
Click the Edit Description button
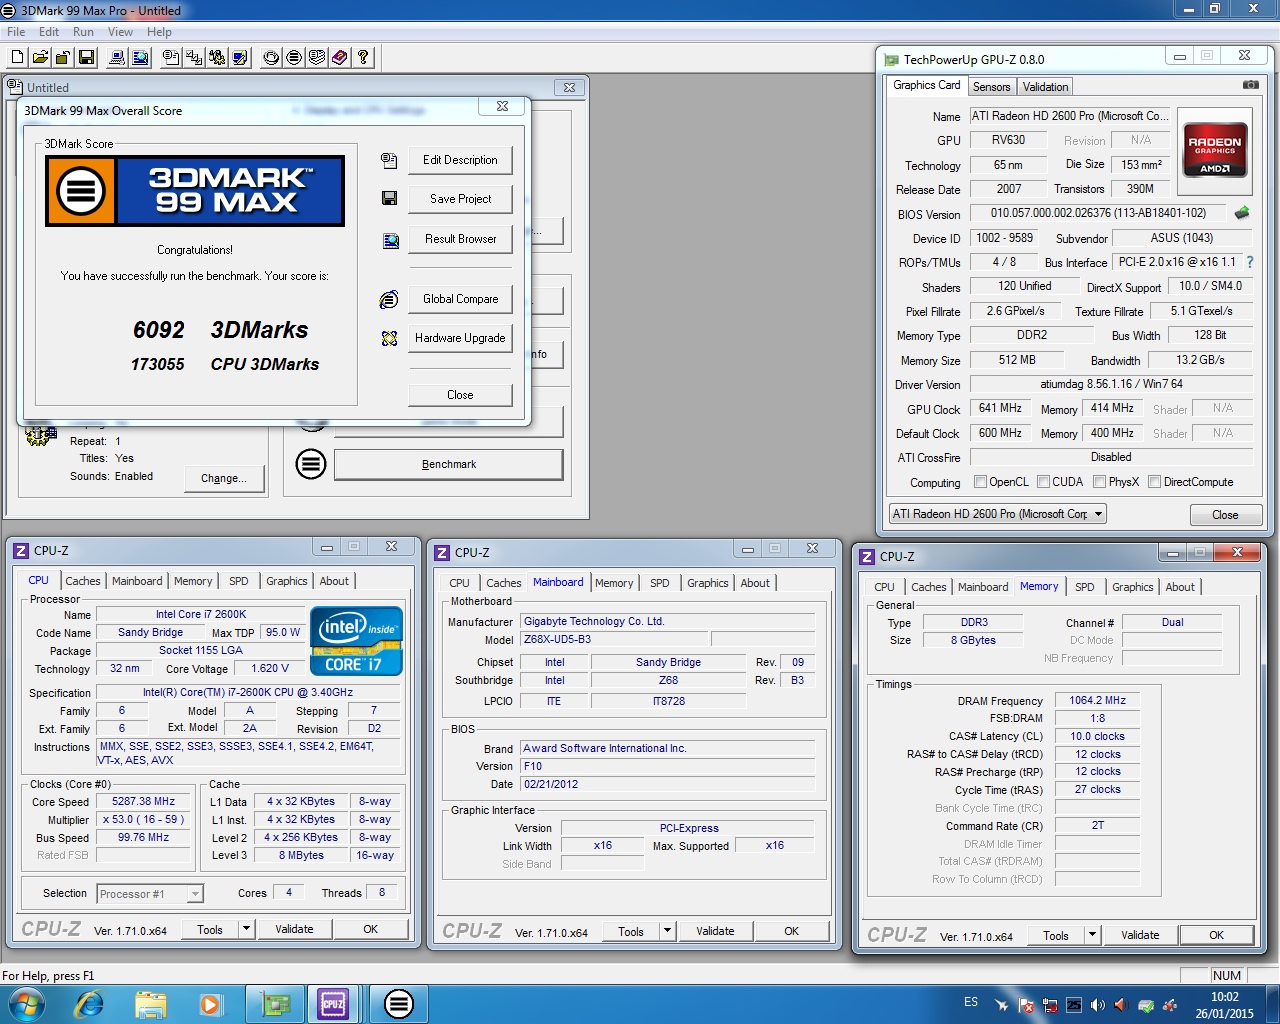tap(460, 160)
